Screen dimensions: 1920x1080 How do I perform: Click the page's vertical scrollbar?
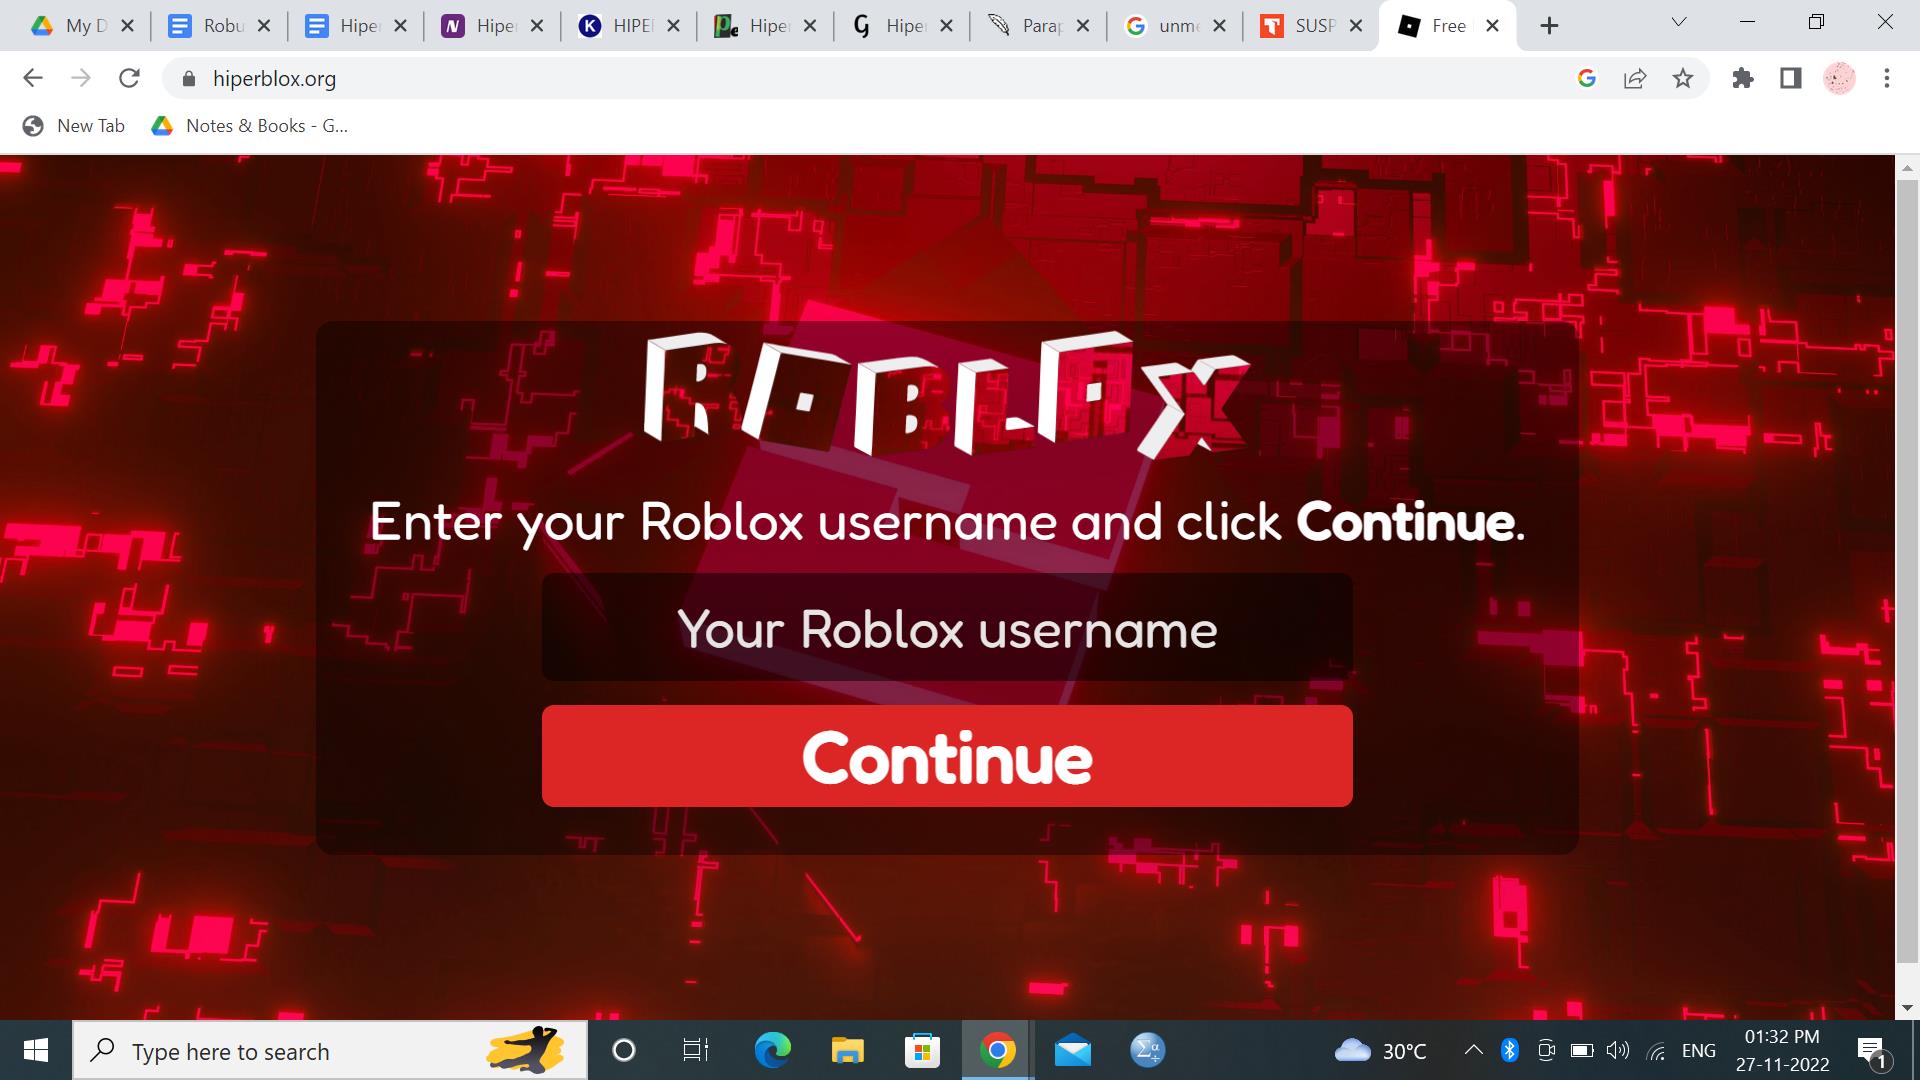tap(1906, 586)
